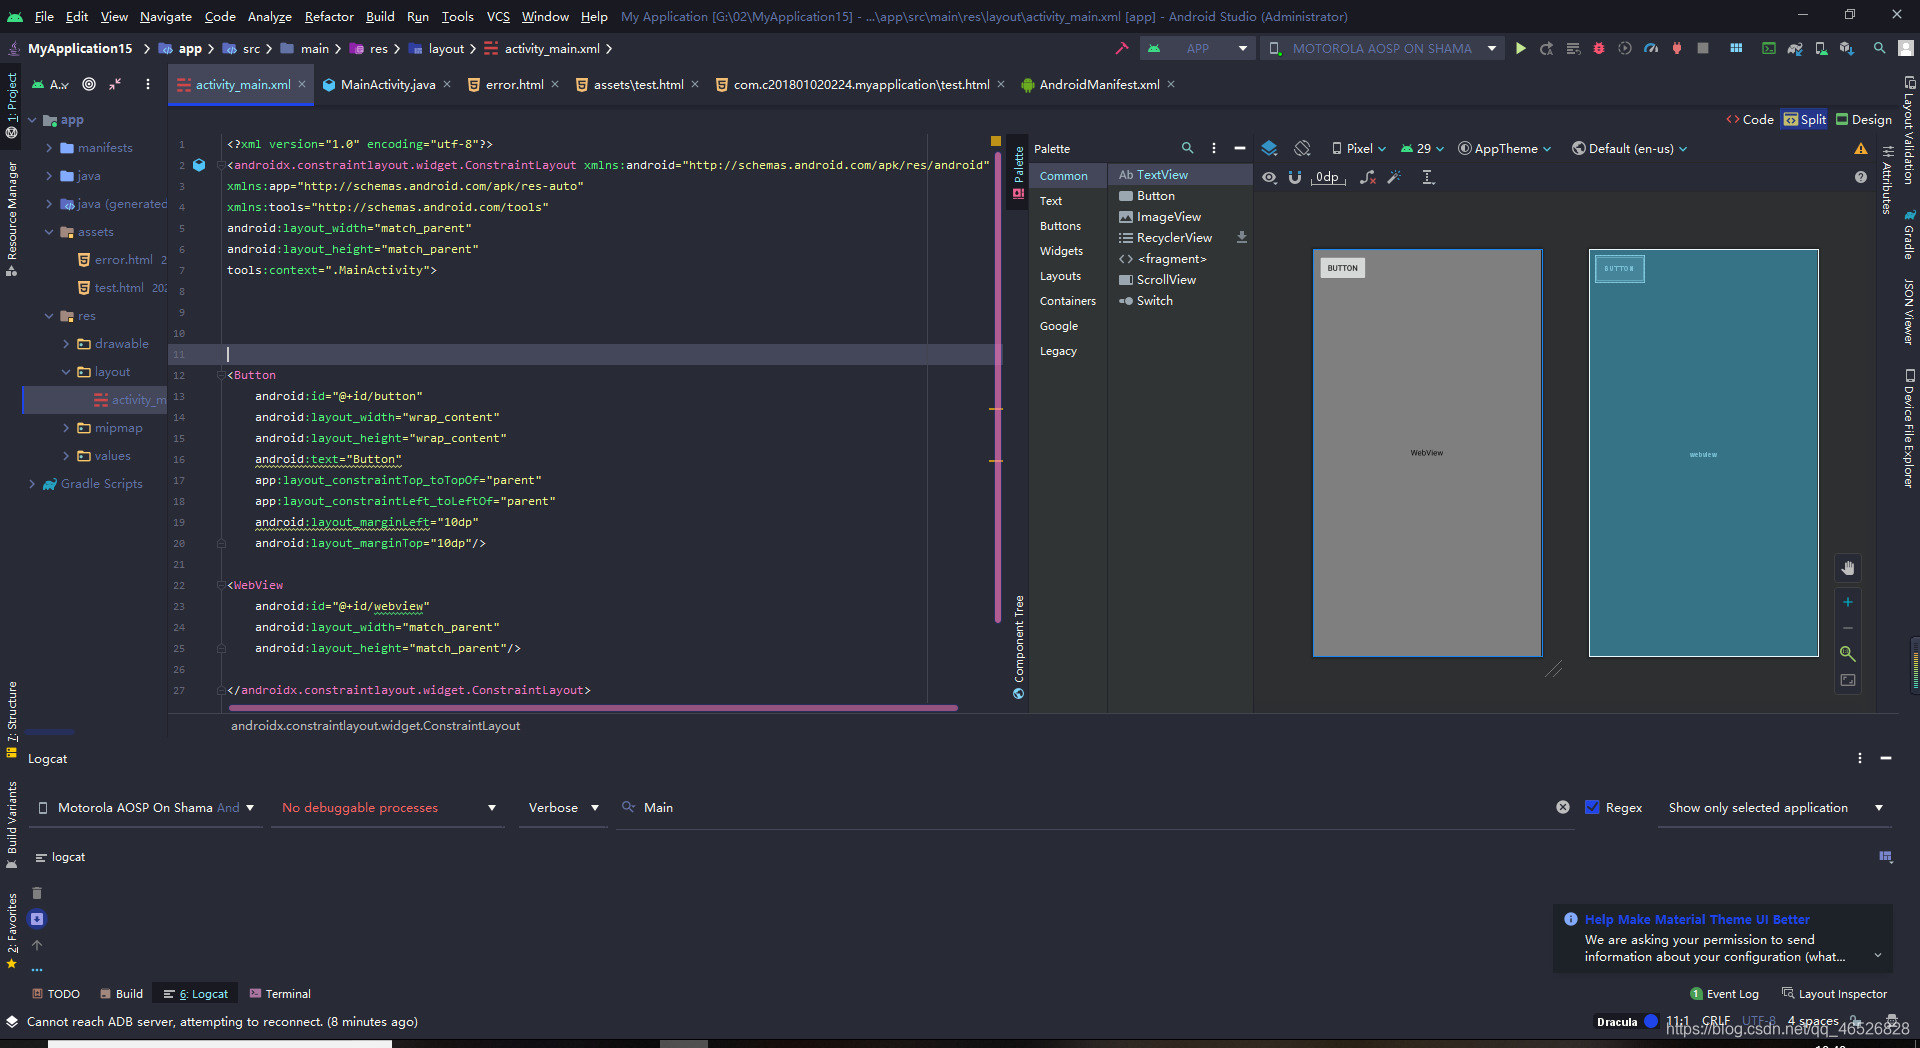Click Help Make Material Theme UI Better link
The width and height of the screenshot is (1920, 1048).
[x=1697, y=919]
